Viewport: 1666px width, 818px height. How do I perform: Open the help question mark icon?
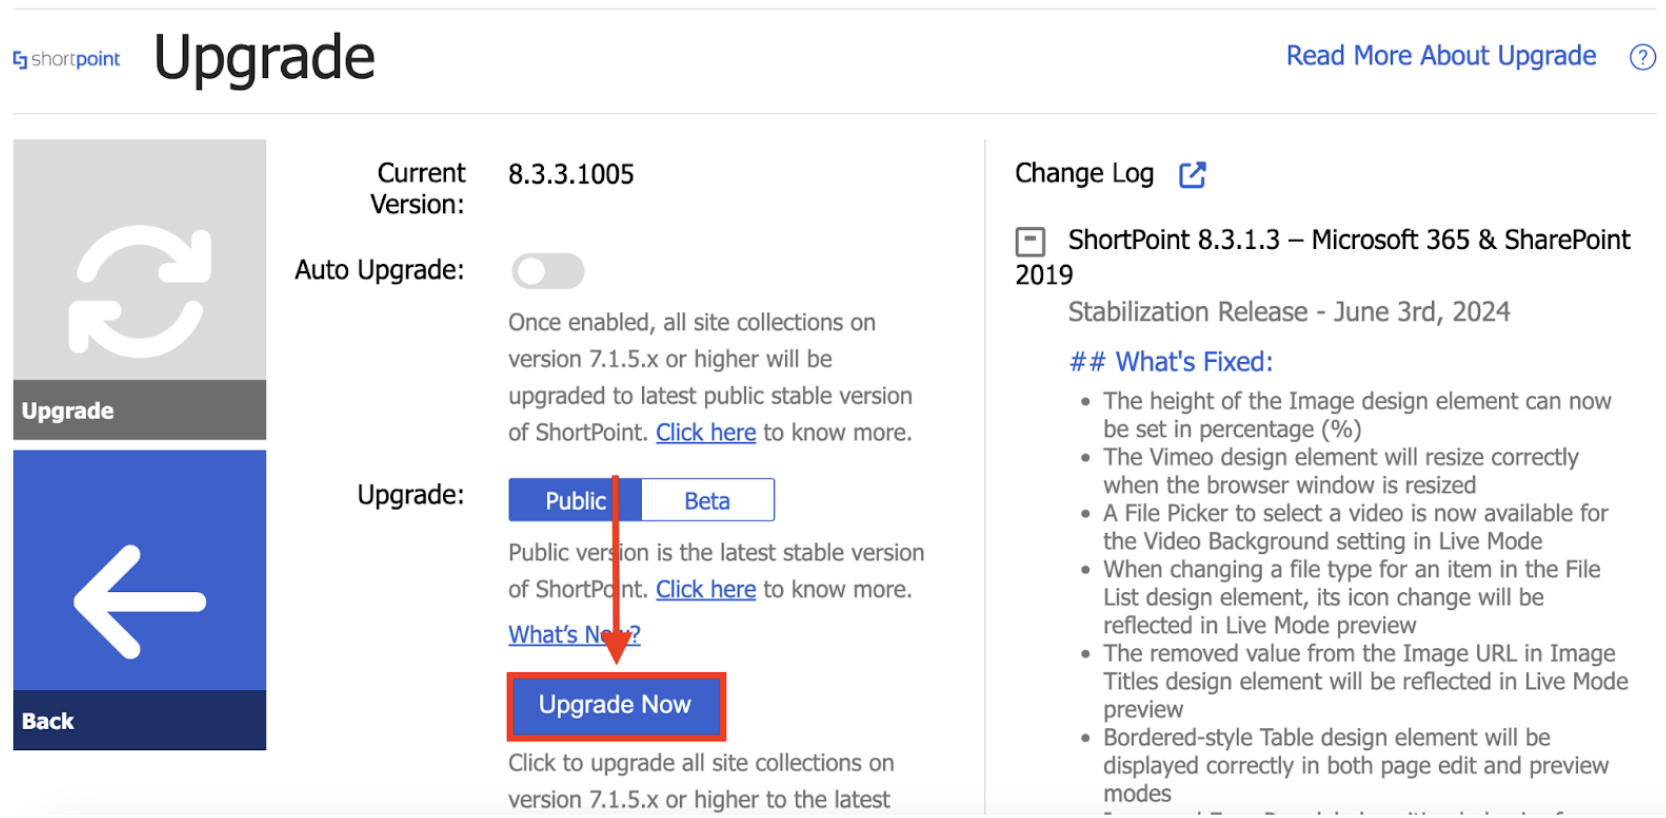click(1642, 57)
